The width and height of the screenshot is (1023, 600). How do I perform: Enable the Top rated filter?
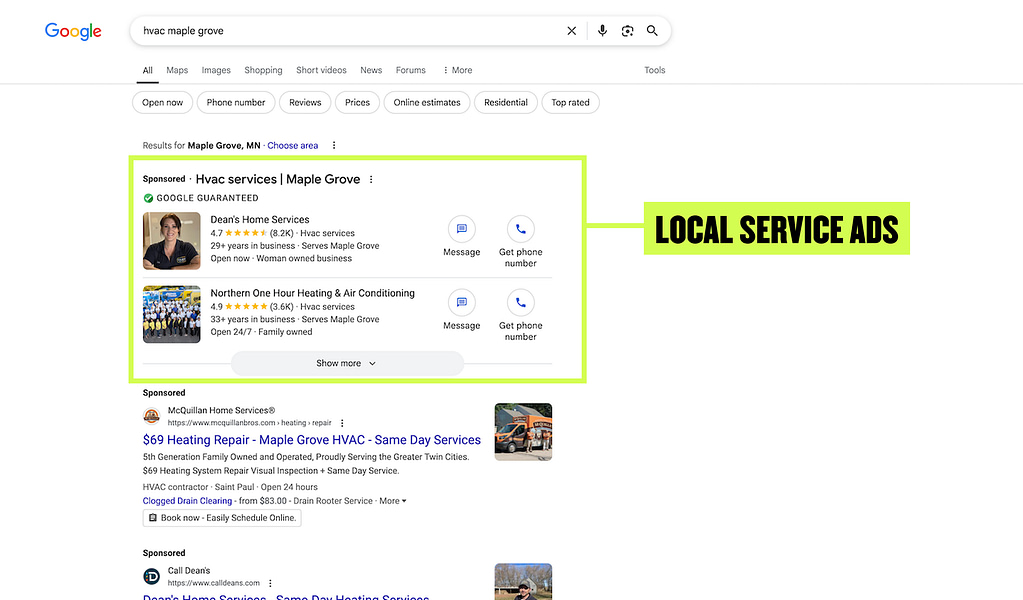click(x=570, y=102)
